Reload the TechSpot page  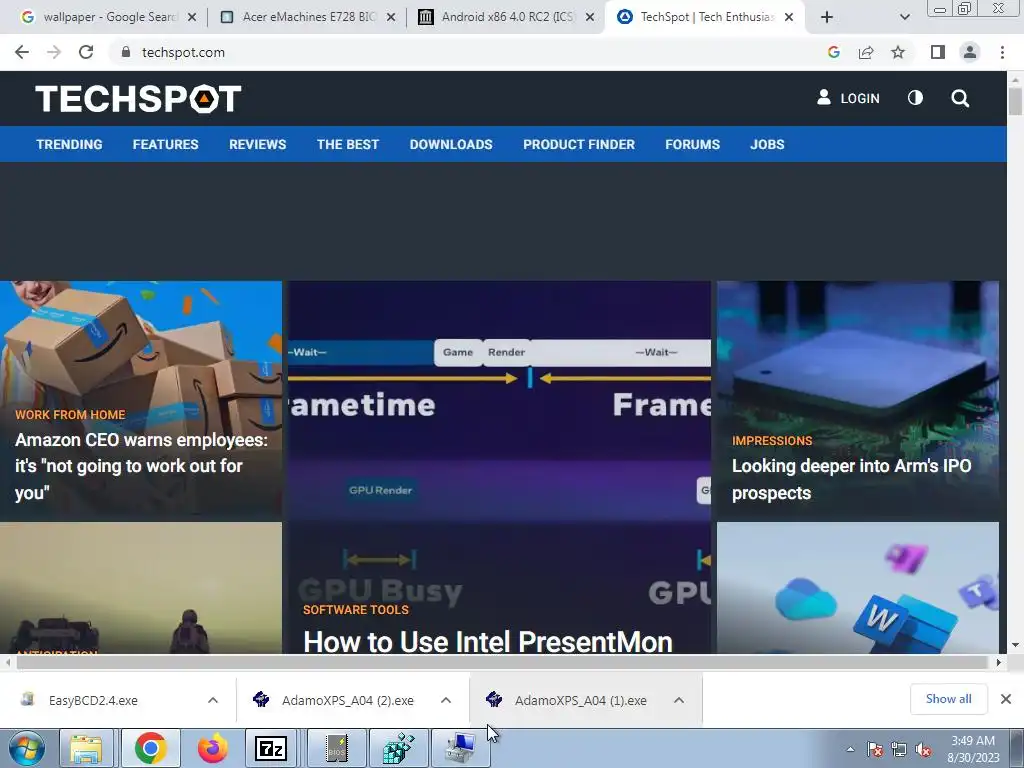[x=86, y=52]
